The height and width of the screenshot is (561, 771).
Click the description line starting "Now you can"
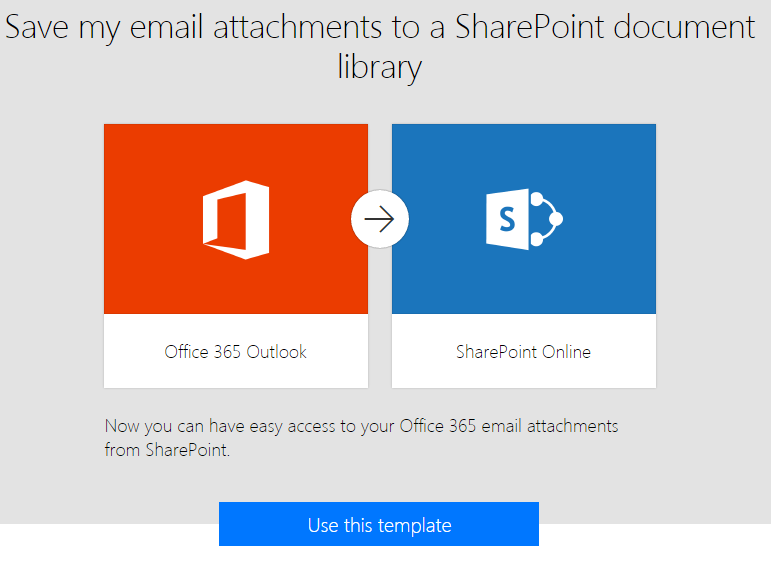pyautogui.click(x=361, y=426)
